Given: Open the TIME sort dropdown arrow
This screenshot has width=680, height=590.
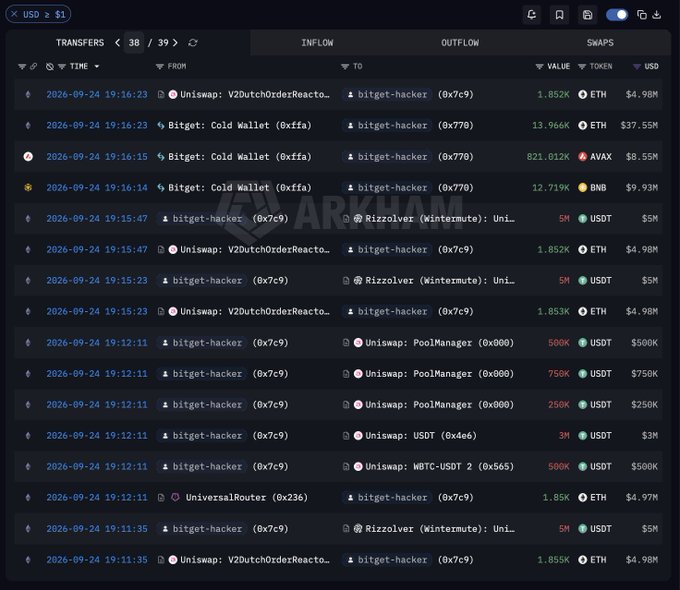Looking at the screenshot, I should (x=97, y=66).
